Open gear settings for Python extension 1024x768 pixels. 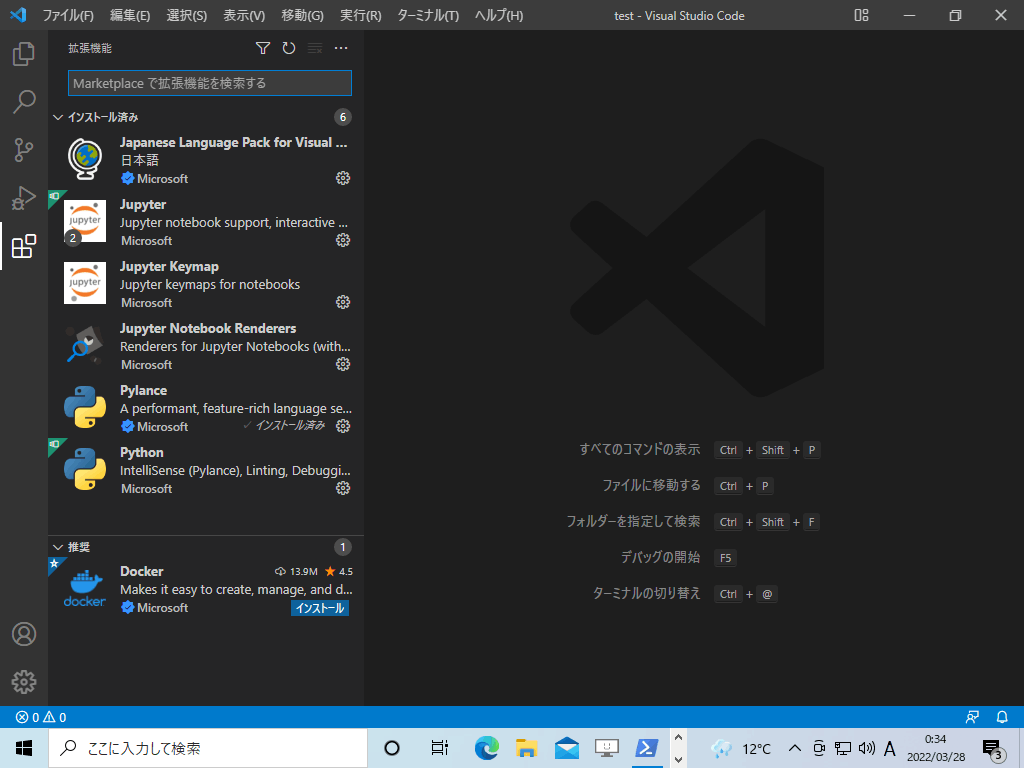pos(343,488)
